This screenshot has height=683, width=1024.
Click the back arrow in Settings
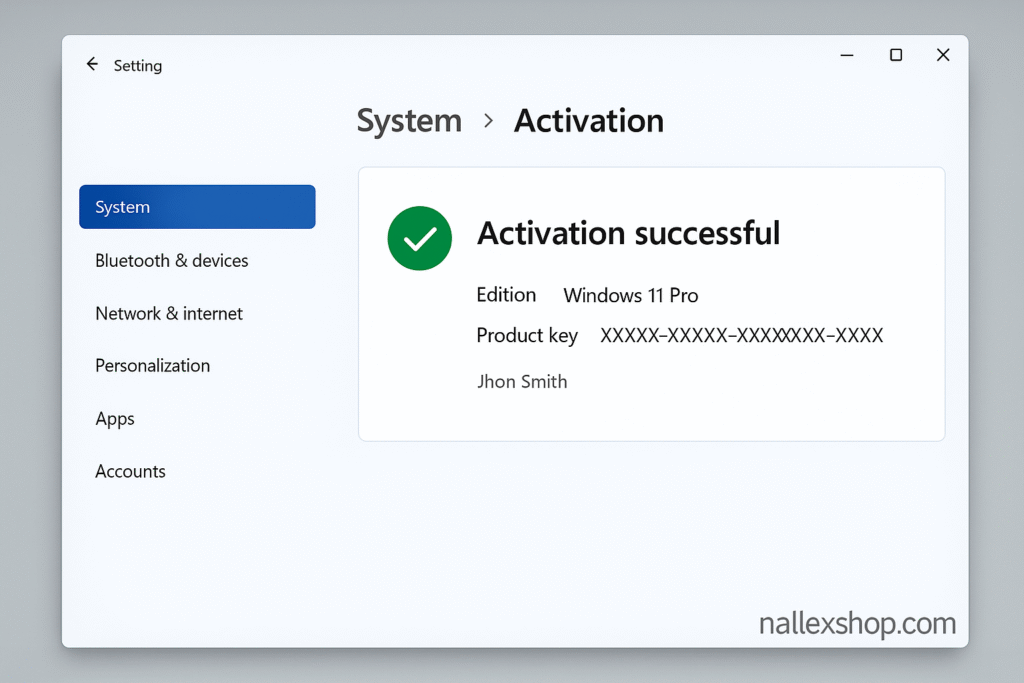[91, 64]
